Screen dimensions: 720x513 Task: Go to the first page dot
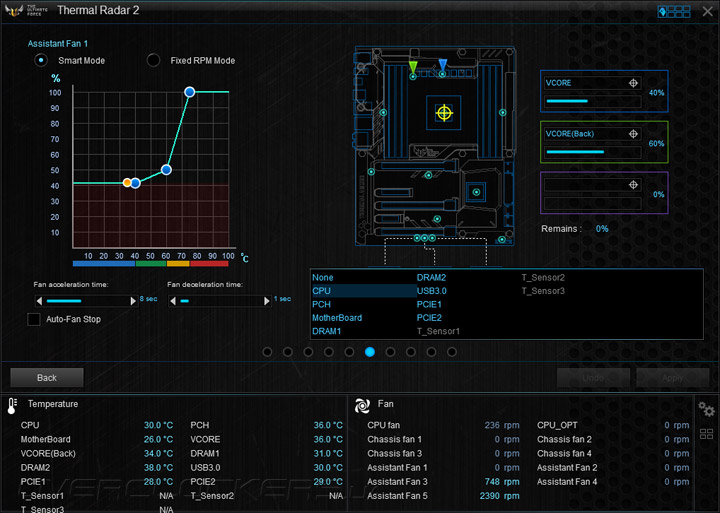(267, 352)
